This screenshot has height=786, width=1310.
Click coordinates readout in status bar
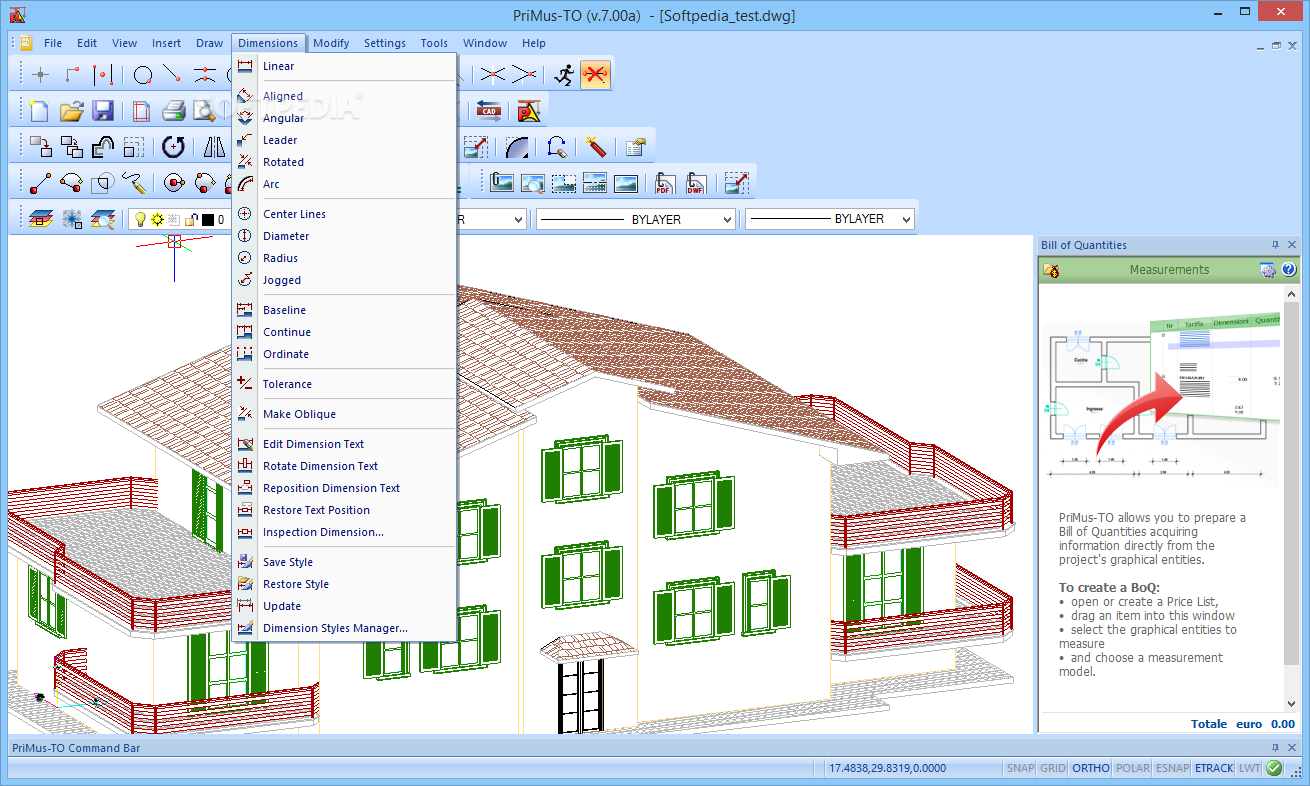coord(887,768)
